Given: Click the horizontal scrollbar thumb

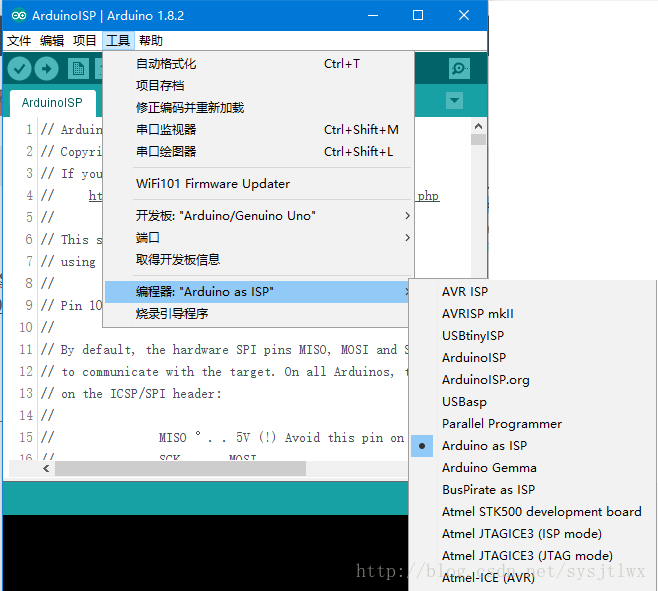Looking at the screenshot, I should coord(180,468).
